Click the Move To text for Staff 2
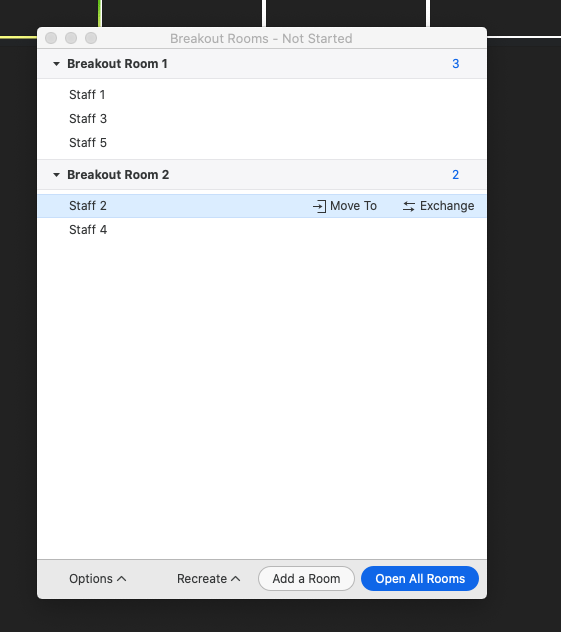561x632 pixels. (353, 206)
